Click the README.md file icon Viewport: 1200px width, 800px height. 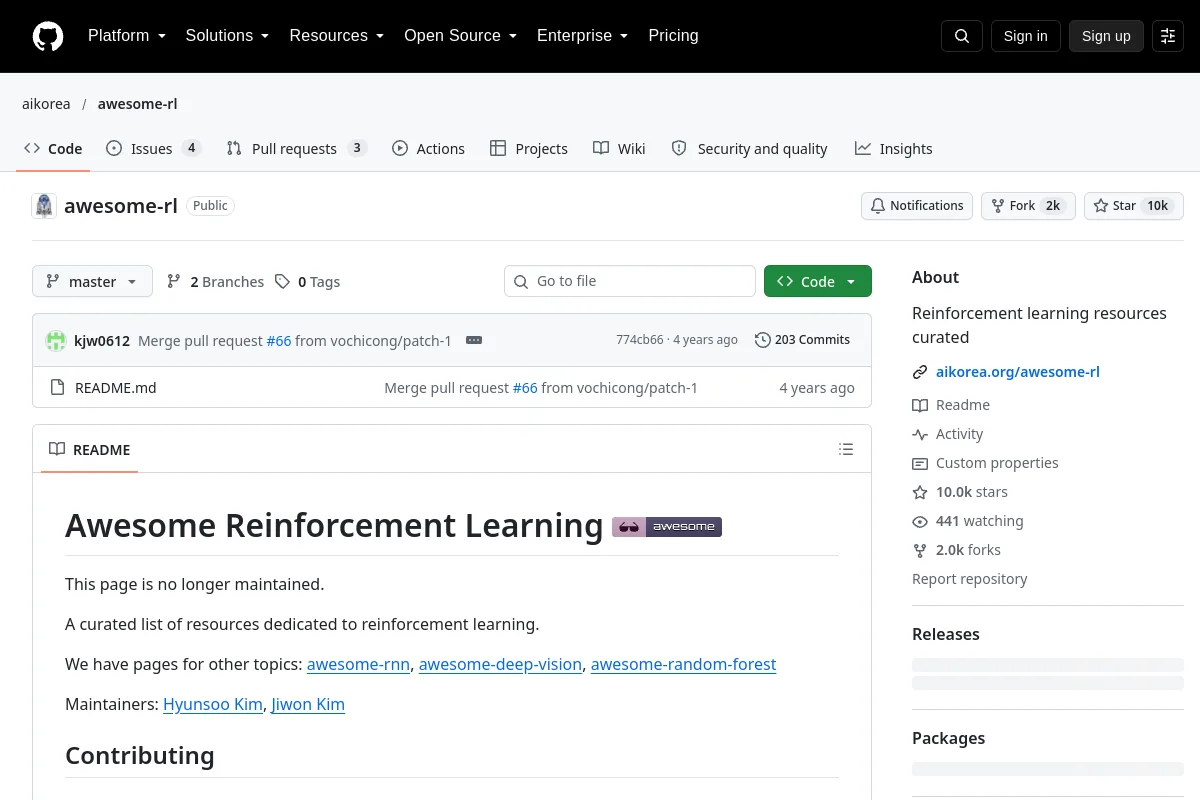tap(57, 388)
